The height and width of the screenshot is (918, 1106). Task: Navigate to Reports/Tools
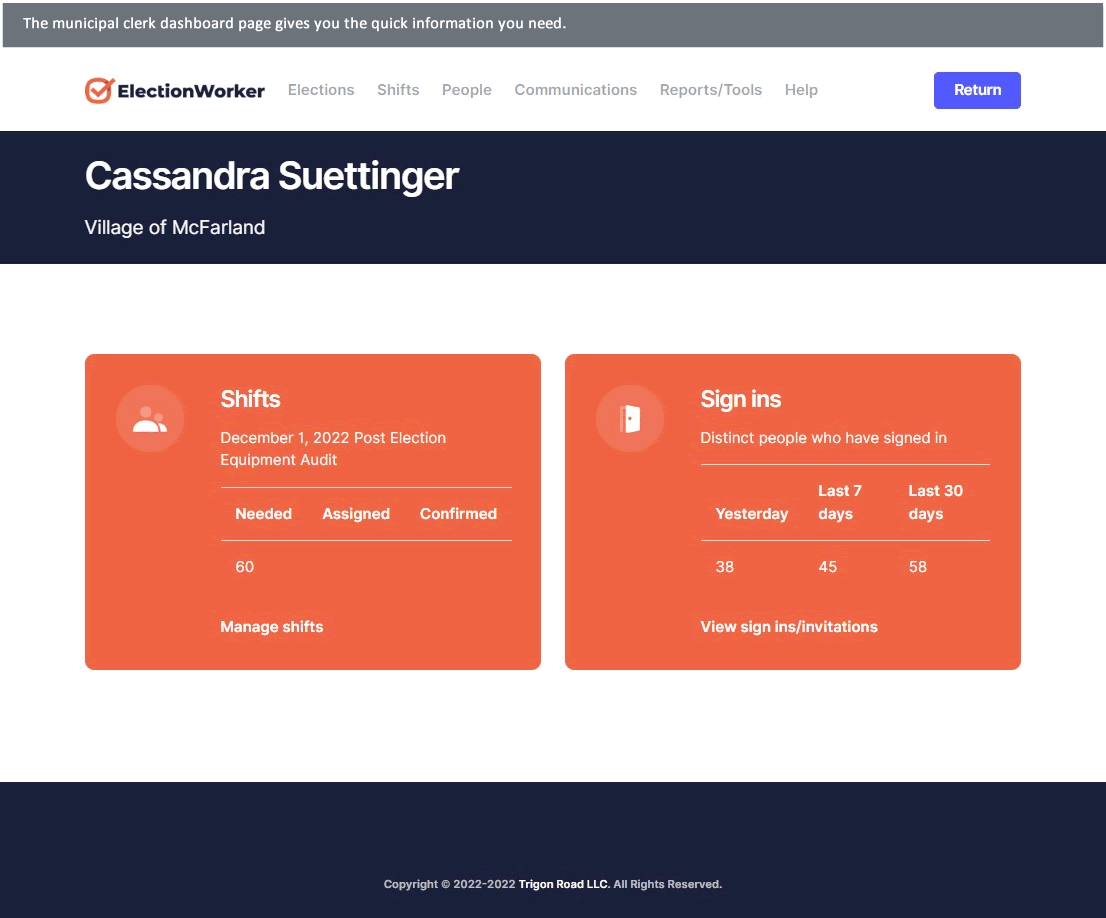(x=710, y=90)
